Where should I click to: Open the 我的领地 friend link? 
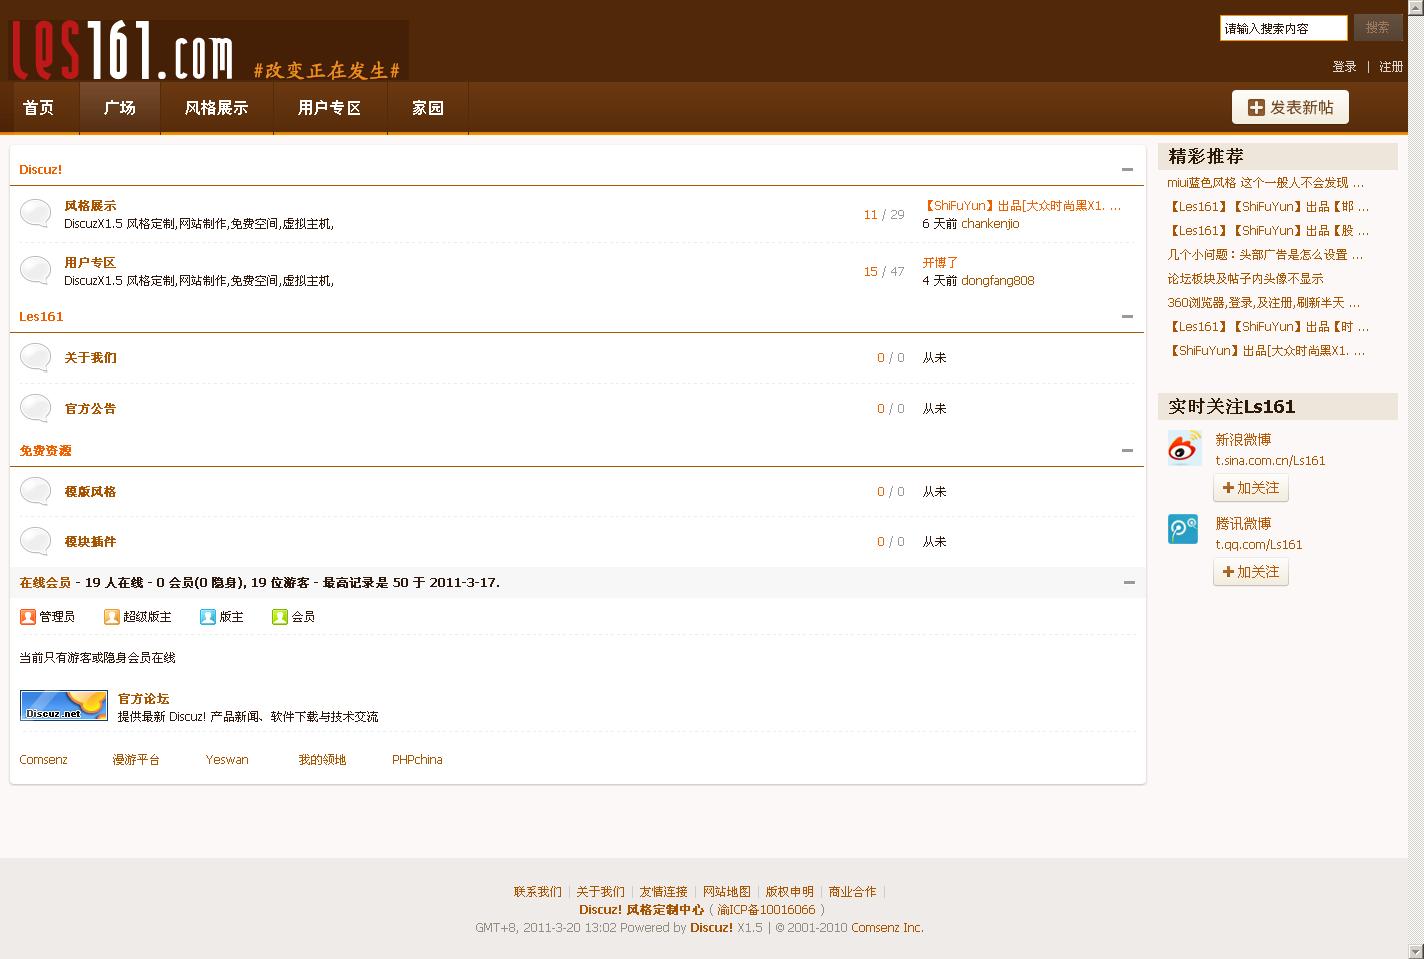[x=322, y=760]
